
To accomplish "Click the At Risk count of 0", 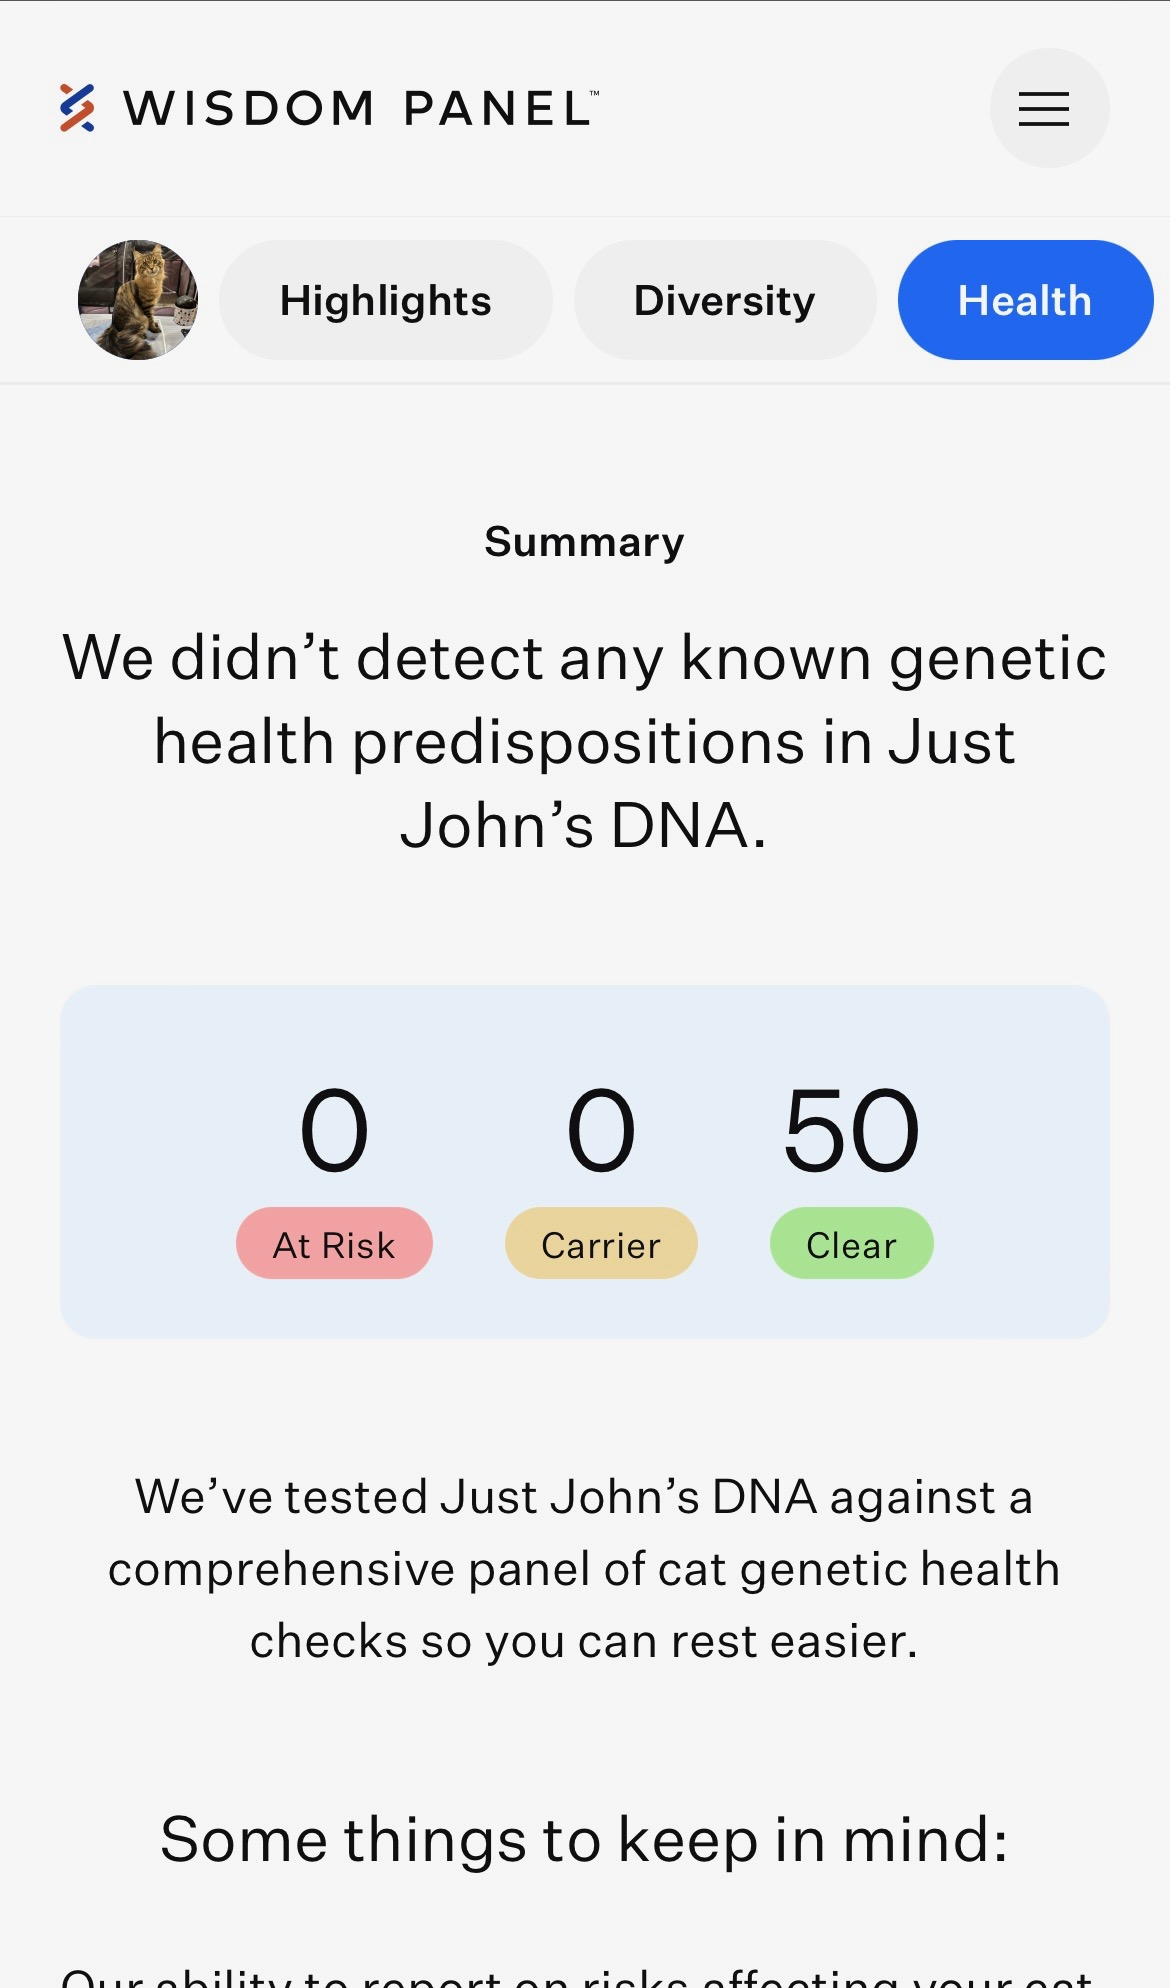I will pos(334,1131).
